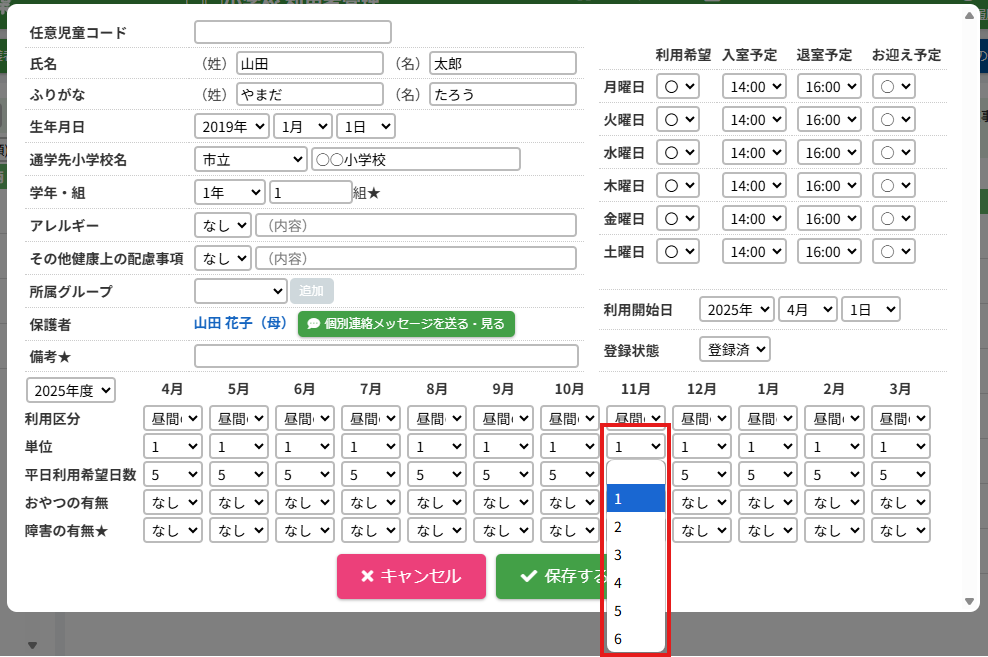
Task: Open Friday pickup plan selector
Action: [893, 219]
